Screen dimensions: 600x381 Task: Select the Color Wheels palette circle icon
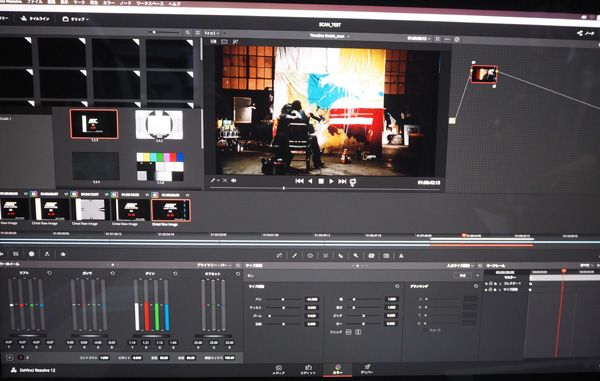[x=31, y=254]
